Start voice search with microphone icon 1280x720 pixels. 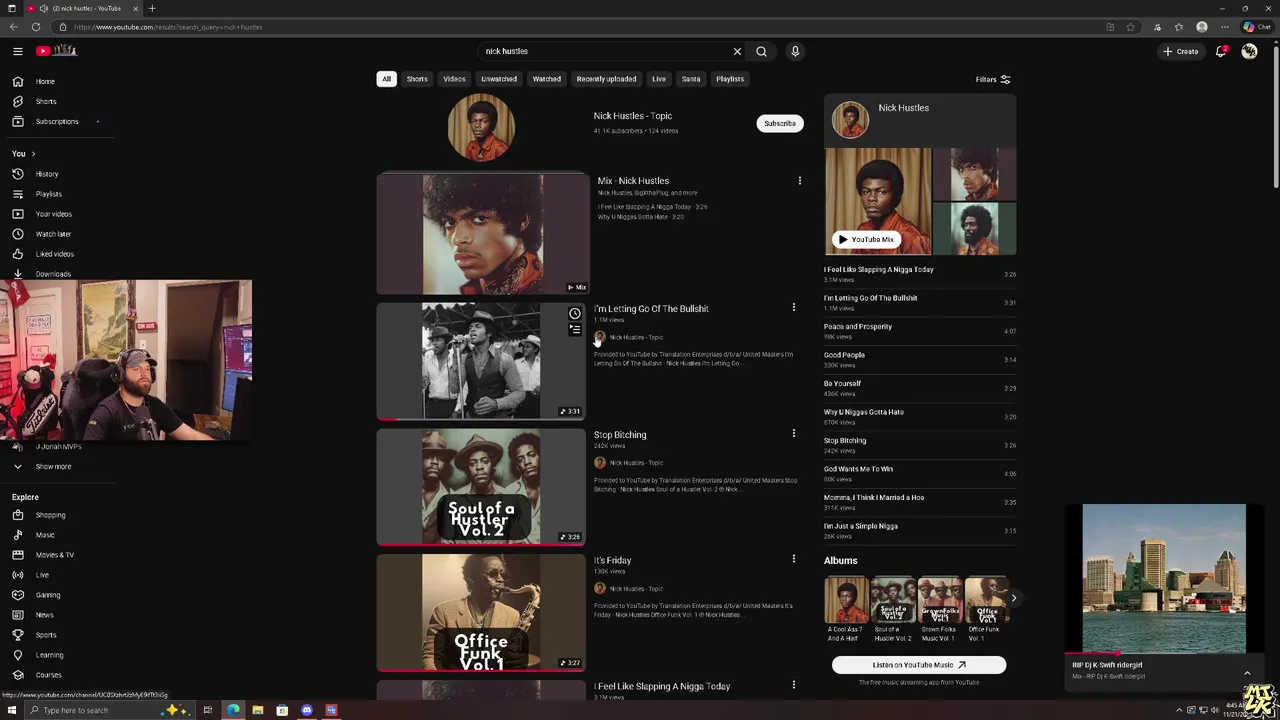(x=795, y=51)
